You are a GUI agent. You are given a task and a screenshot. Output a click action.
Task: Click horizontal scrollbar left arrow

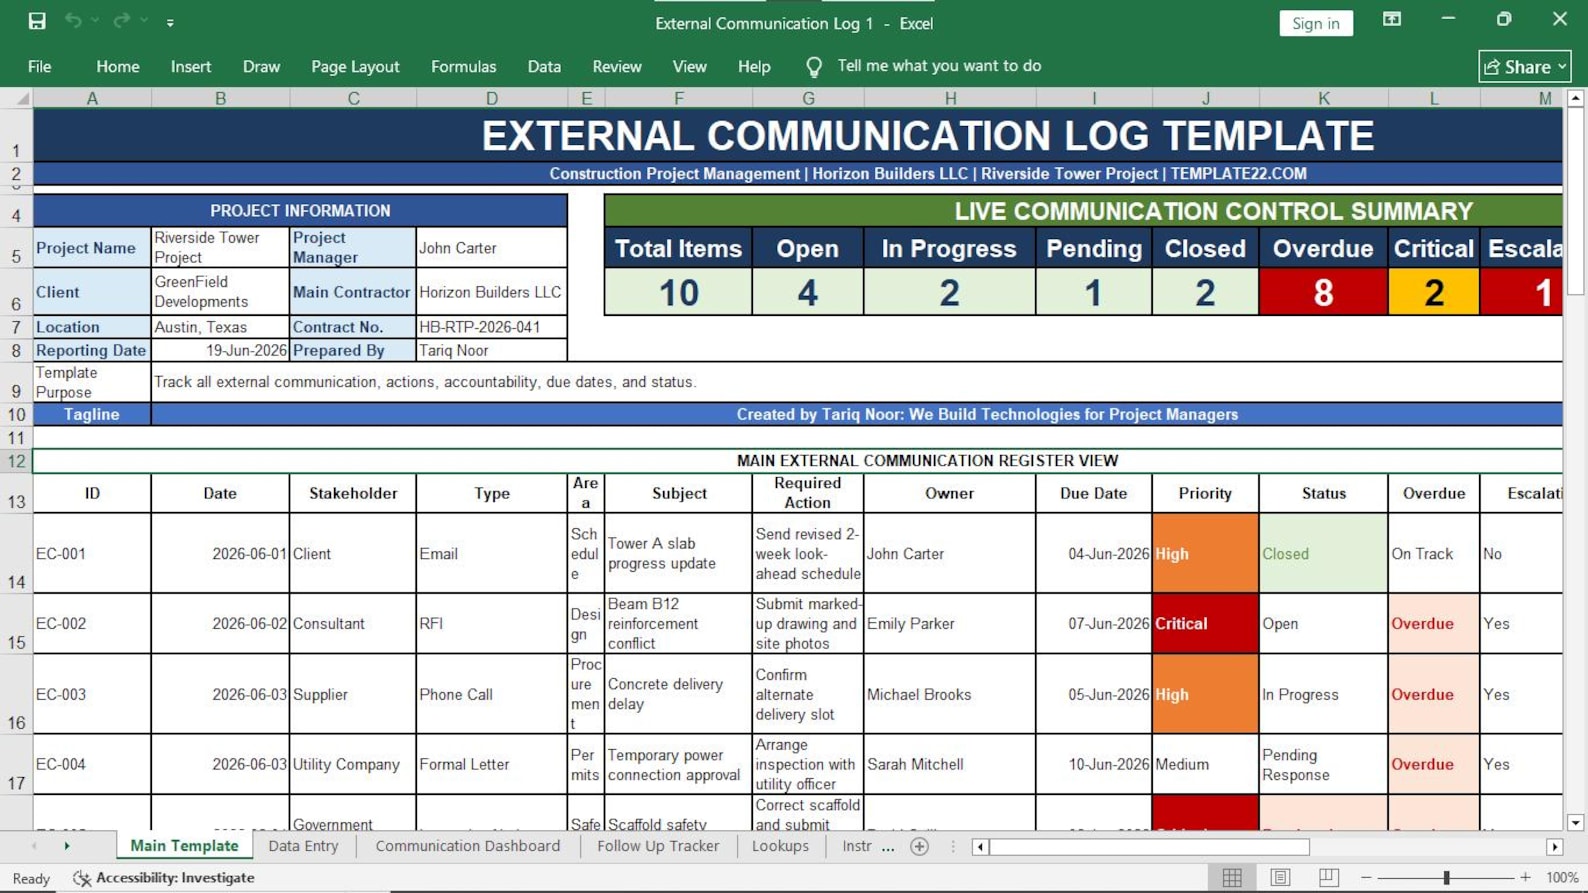coord(981,847)
